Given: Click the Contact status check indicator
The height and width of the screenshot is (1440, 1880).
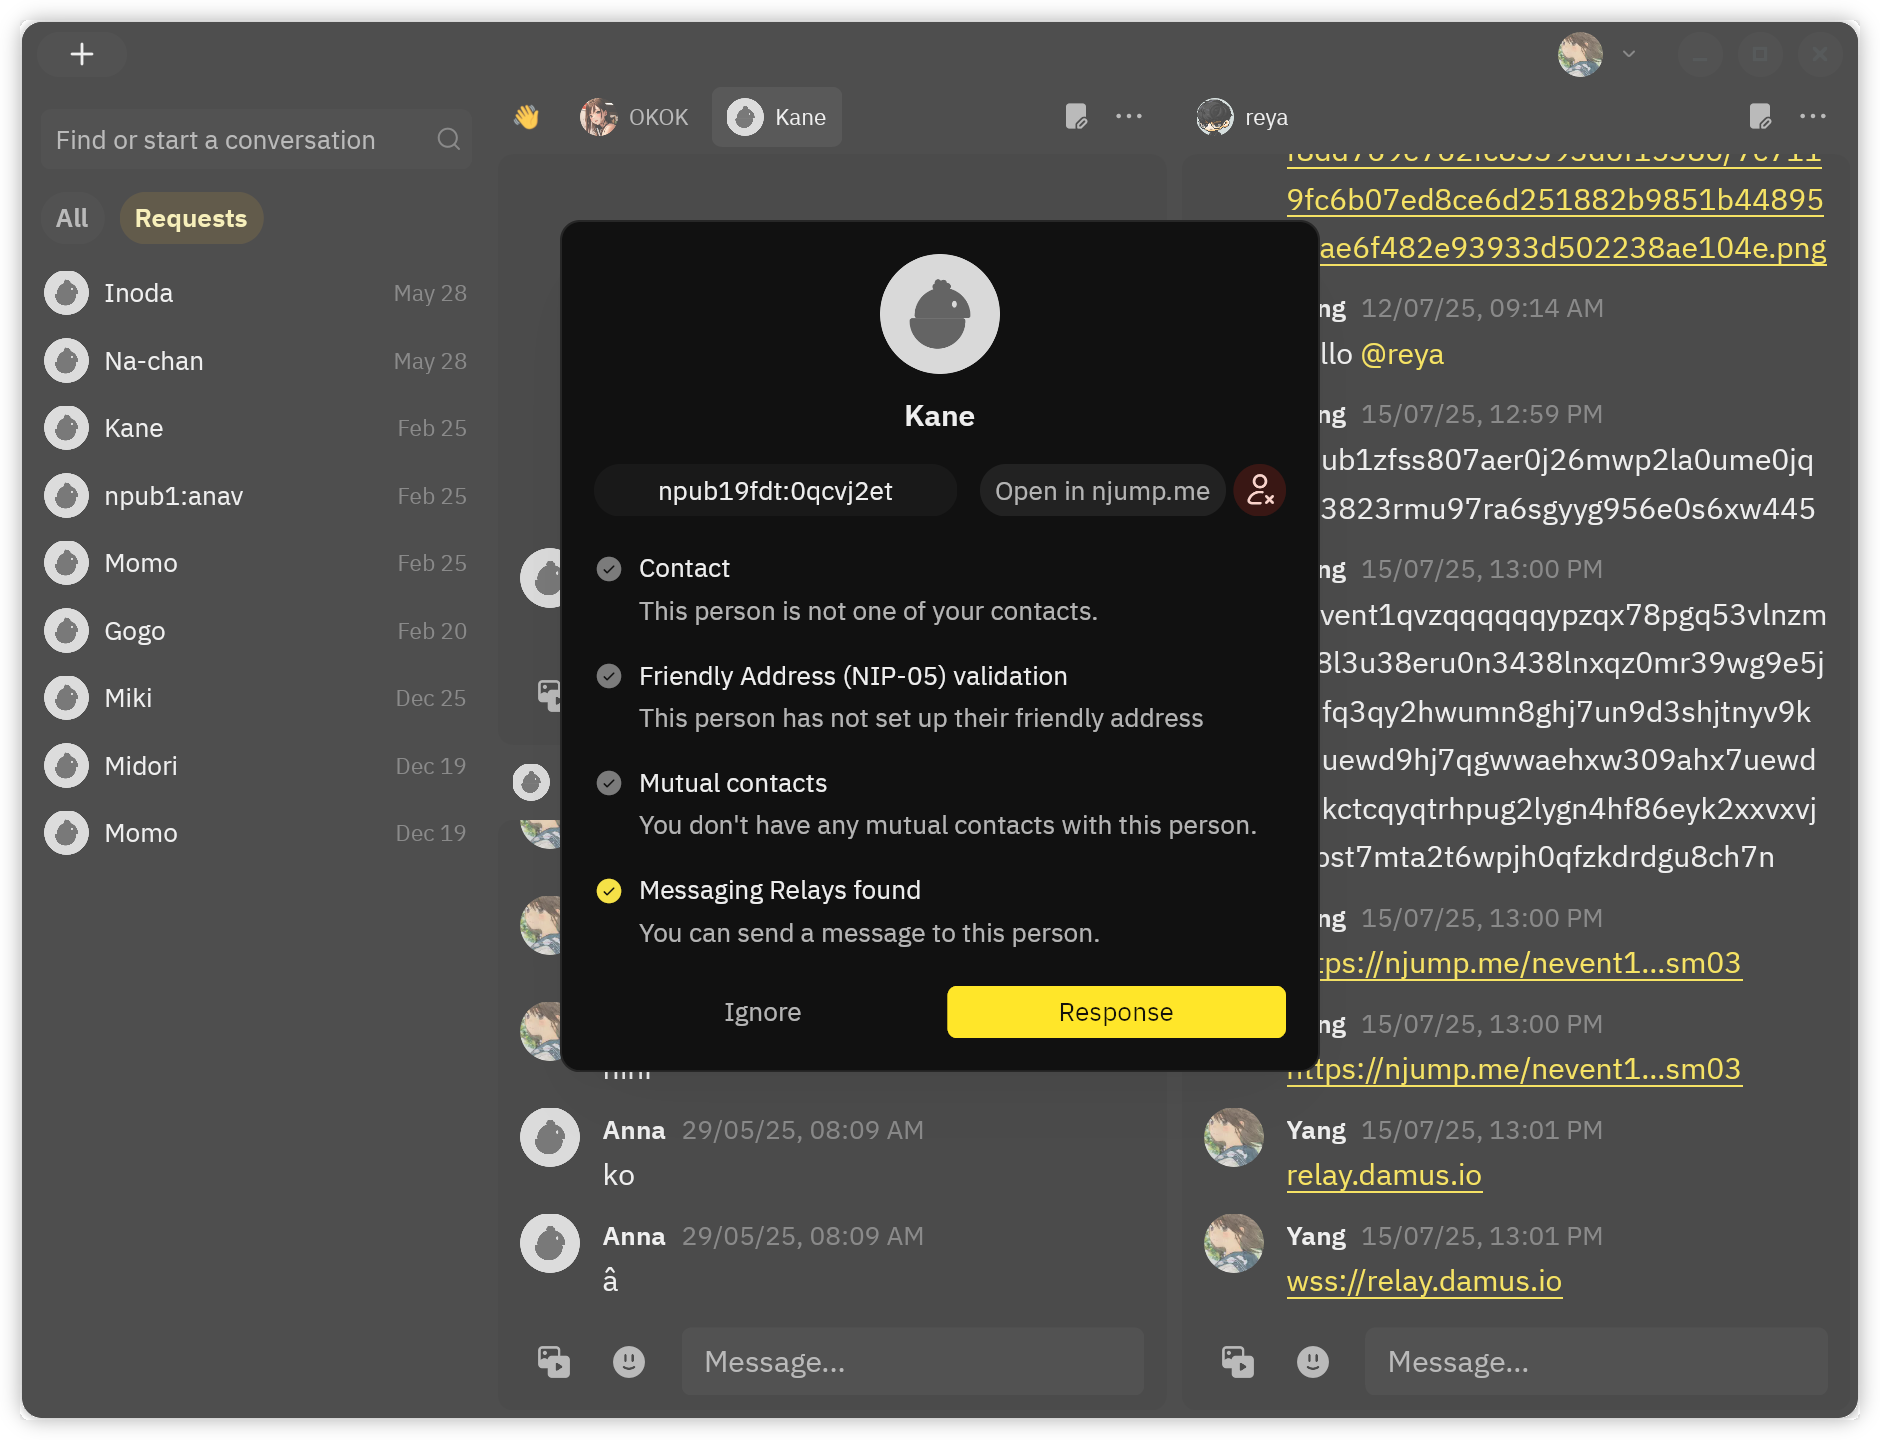Looking at the screenshot, I should click(x=609, y=569).
